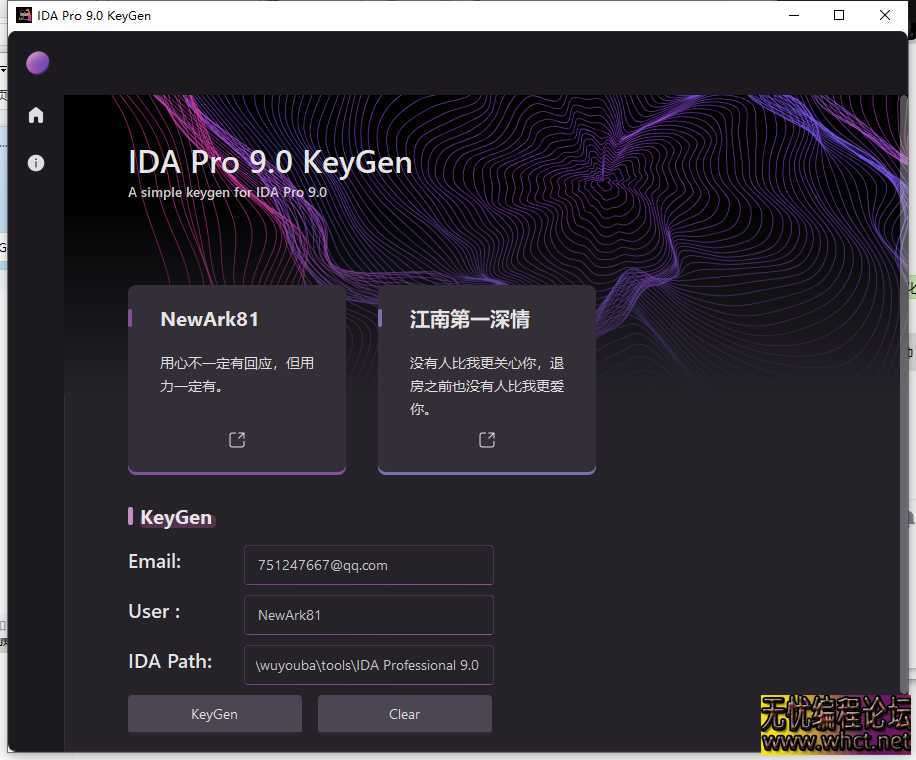Click the IDA Path field to edit the path
Screen dimensions: 916x760
click(x=368, y=665)
